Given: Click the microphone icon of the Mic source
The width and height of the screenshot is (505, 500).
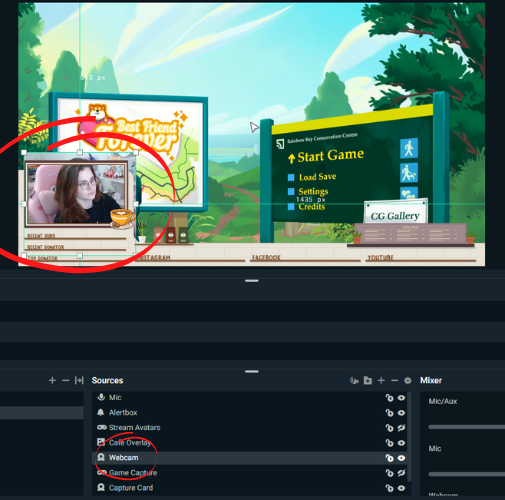Looking at the screenshot, I should click(x=101, y=397).
